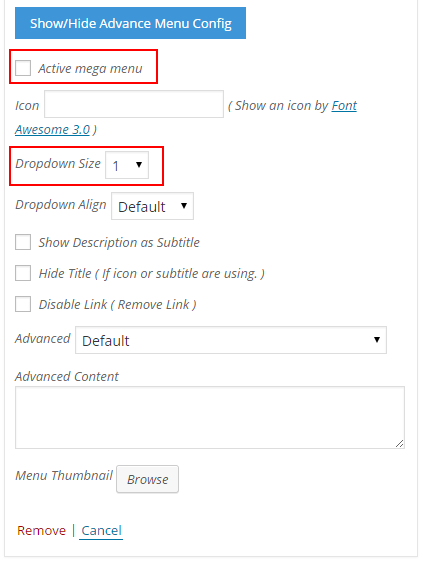Click the "Show Description as Subtitle" label text
423x562 pixels.
(x=119, y=242)
